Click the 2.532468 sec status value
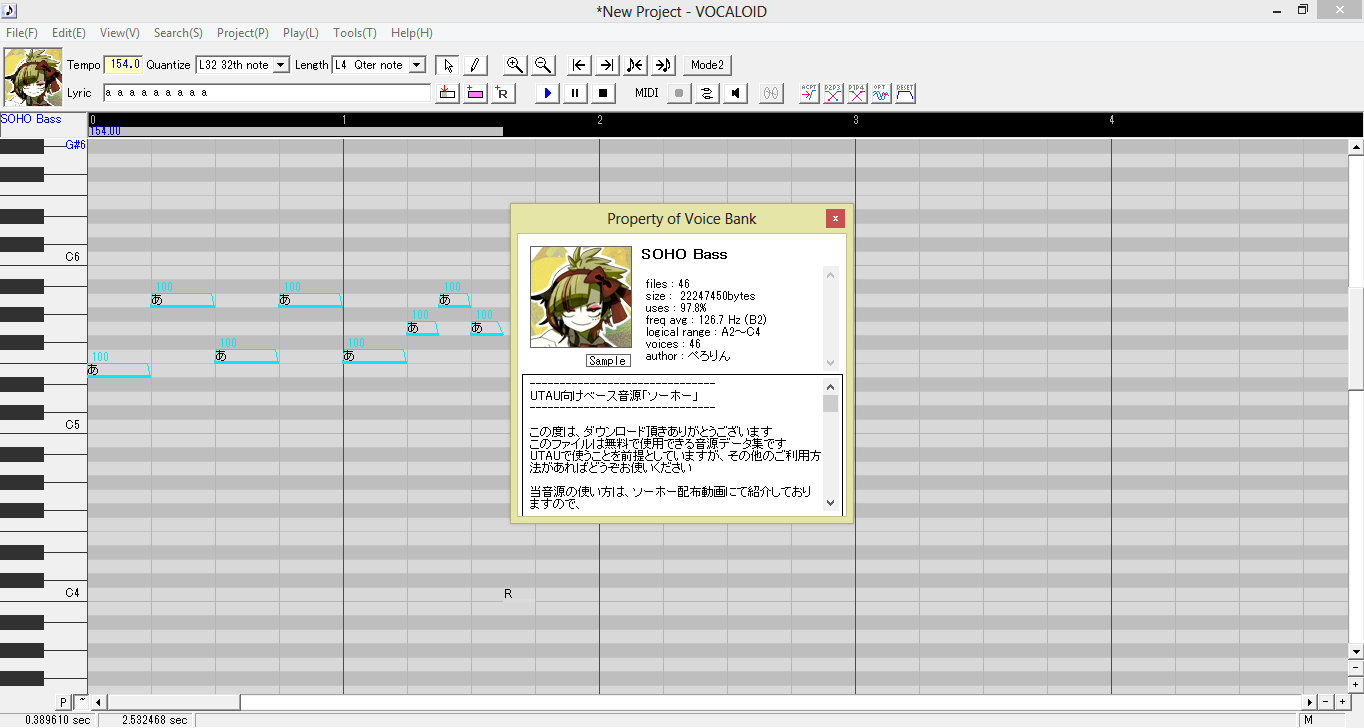1364x728 pixels. (x=154, y=720)
